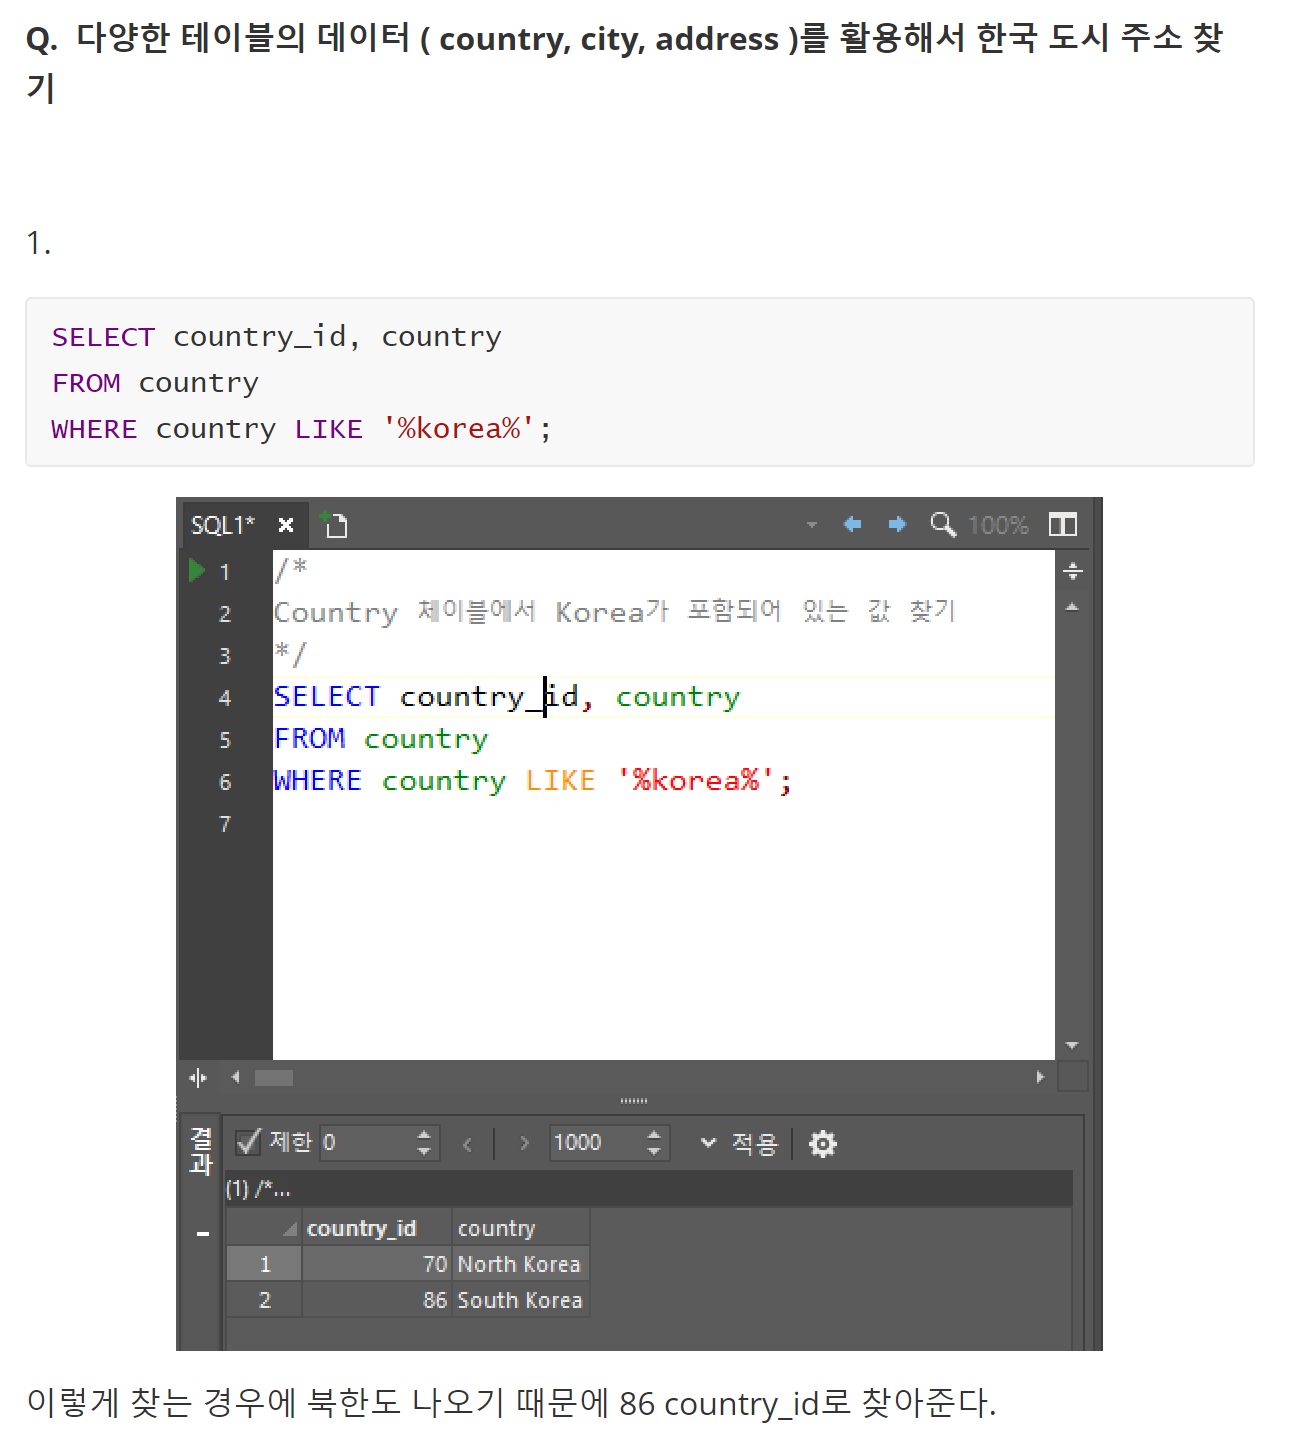Run query with green play arrow

click(x=197, y=570)
